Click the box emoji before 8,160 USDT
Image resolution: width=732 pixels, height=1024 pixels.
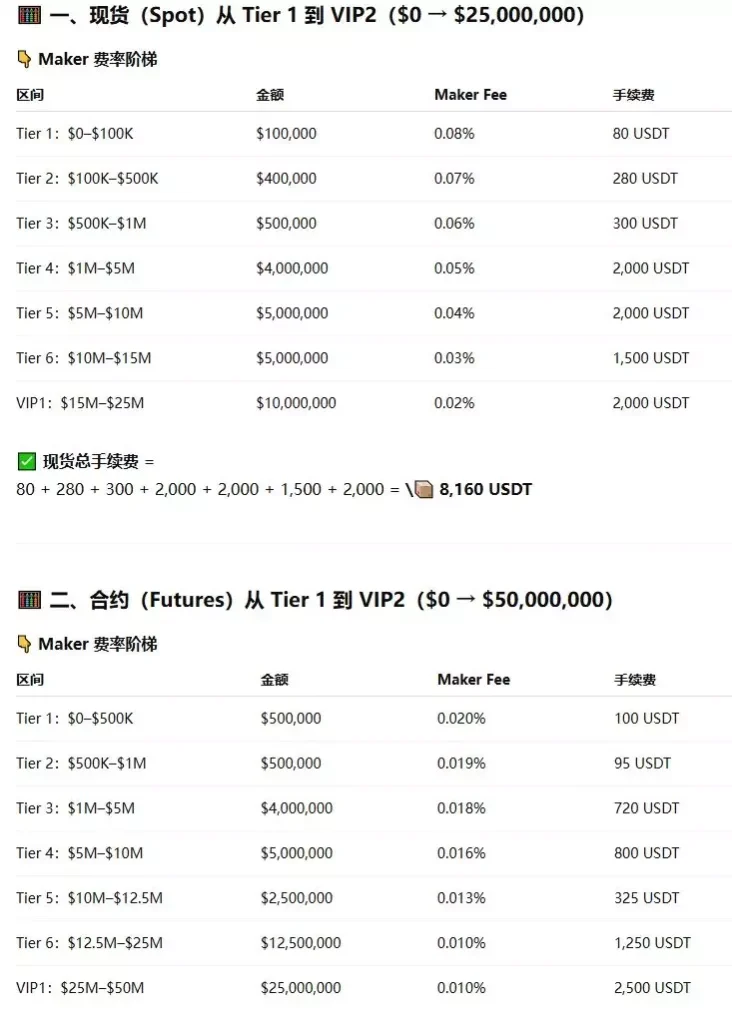[x=423, y=490]
